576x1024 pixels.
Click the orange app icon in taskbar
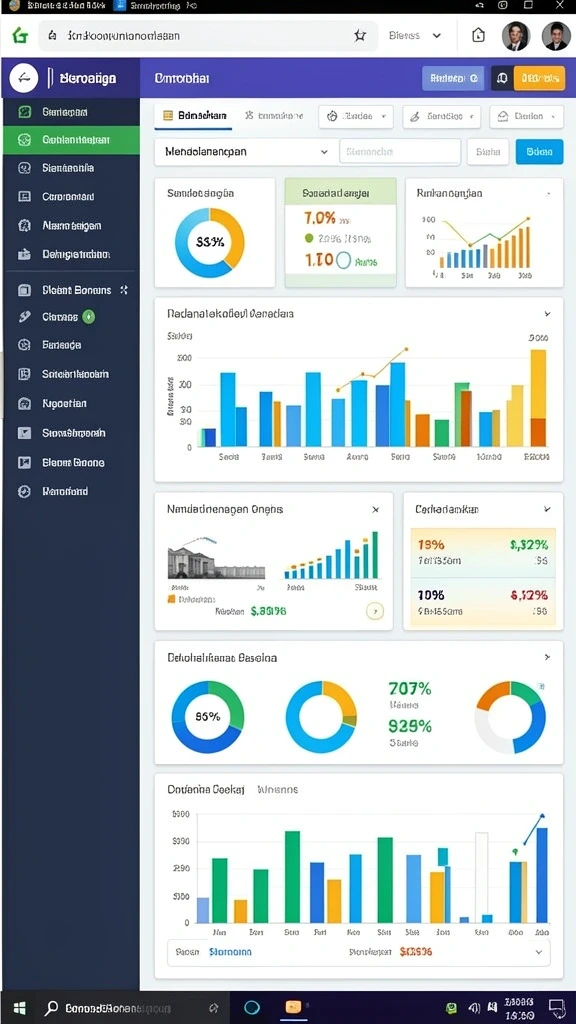point(292,1007)
